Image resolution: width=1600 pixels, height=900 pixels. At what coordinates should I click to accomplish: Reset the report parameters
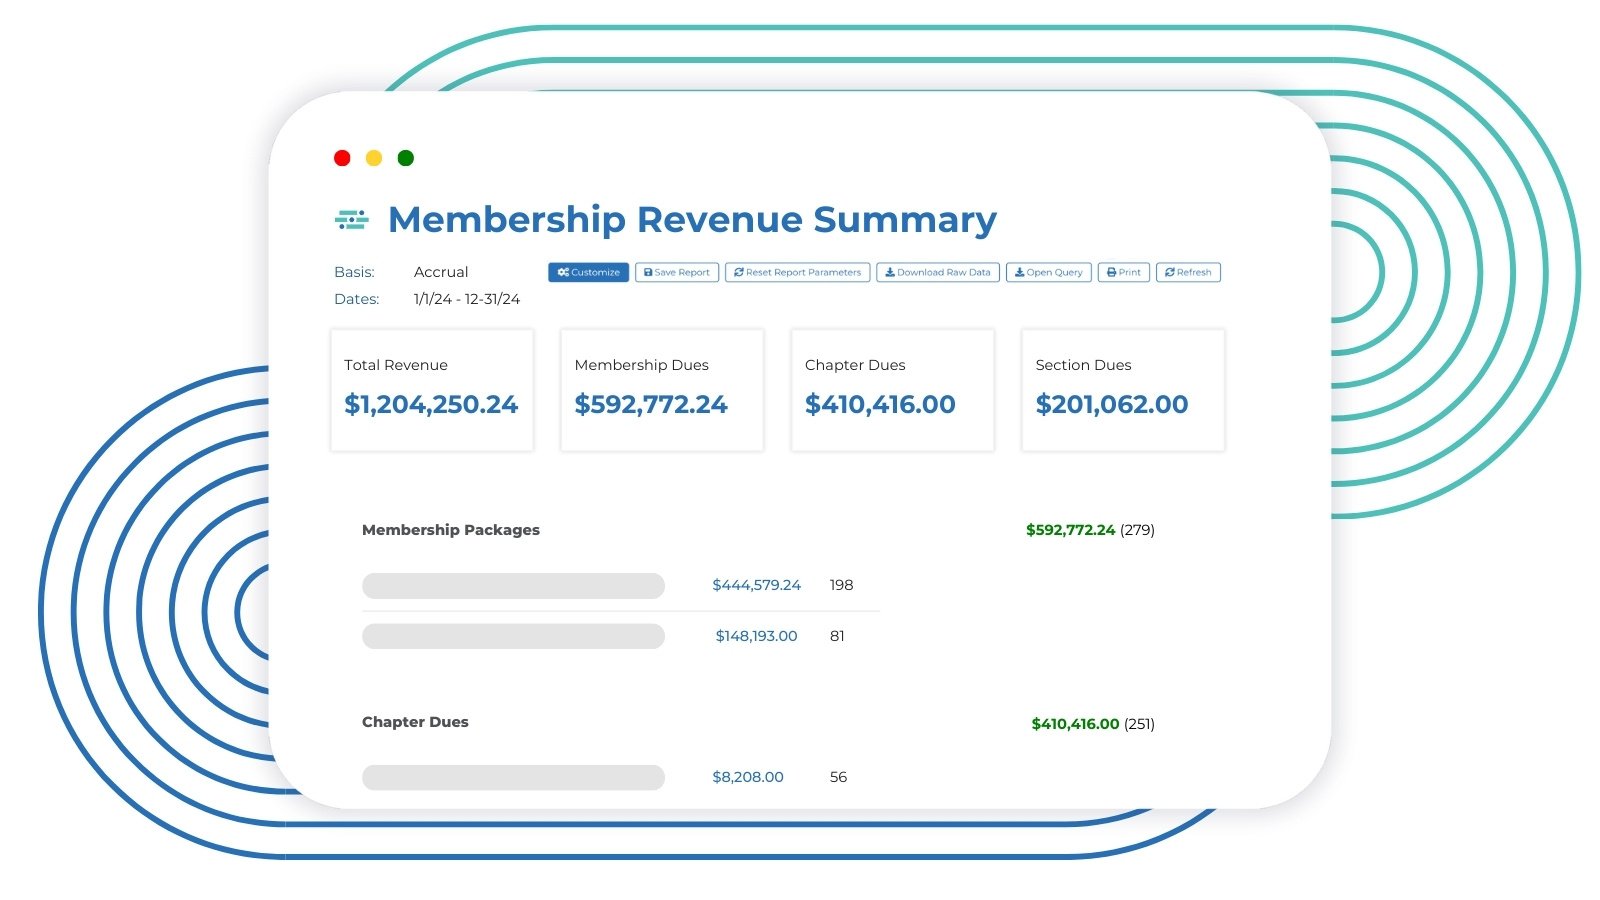pos(797,272)
